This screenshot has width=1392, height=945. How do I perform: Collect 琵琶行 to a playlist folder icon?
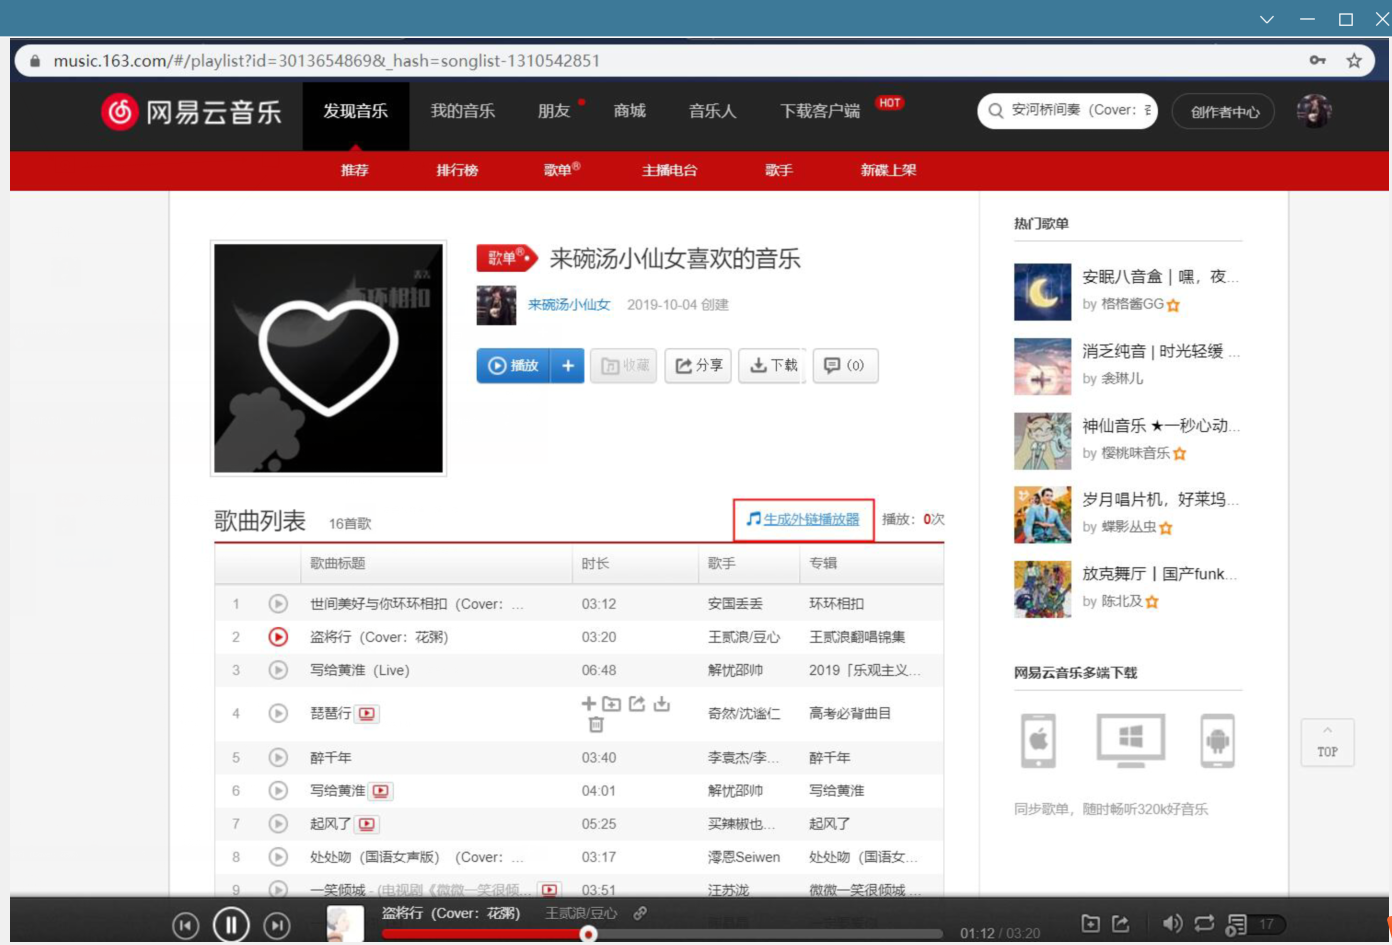tap(612, 703)
